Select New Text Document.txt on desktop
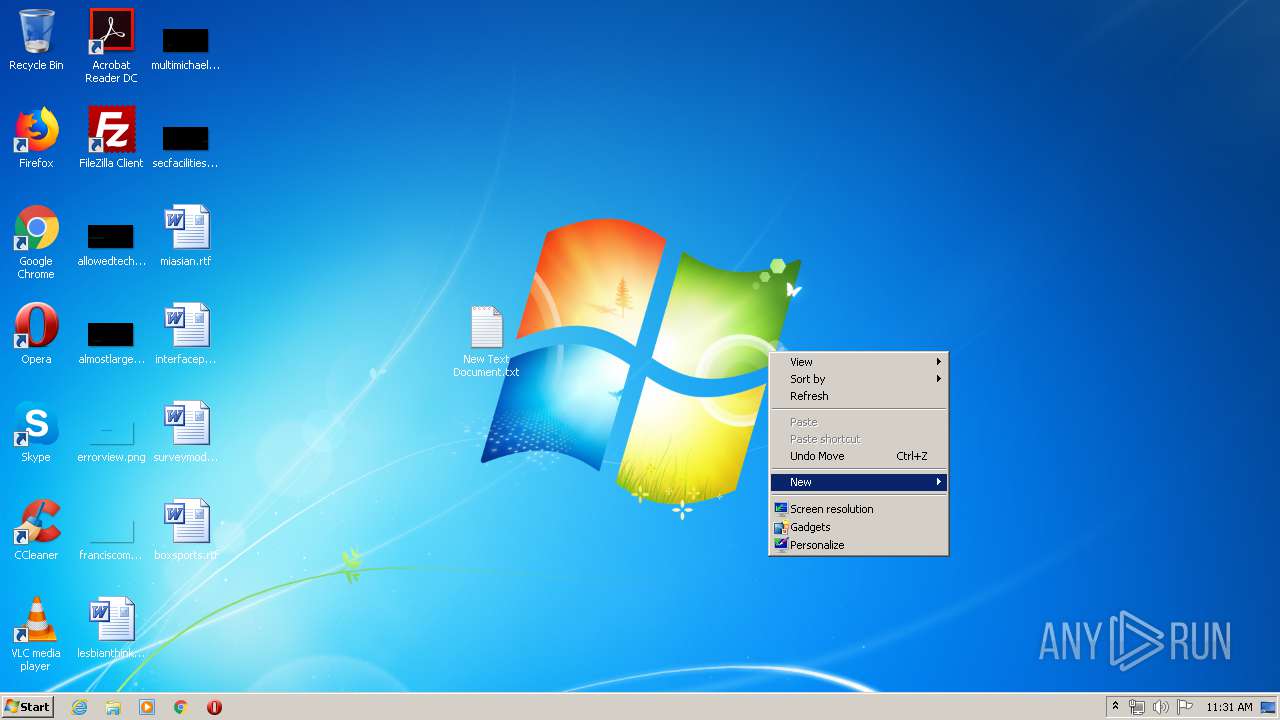 tap(486, 342)
